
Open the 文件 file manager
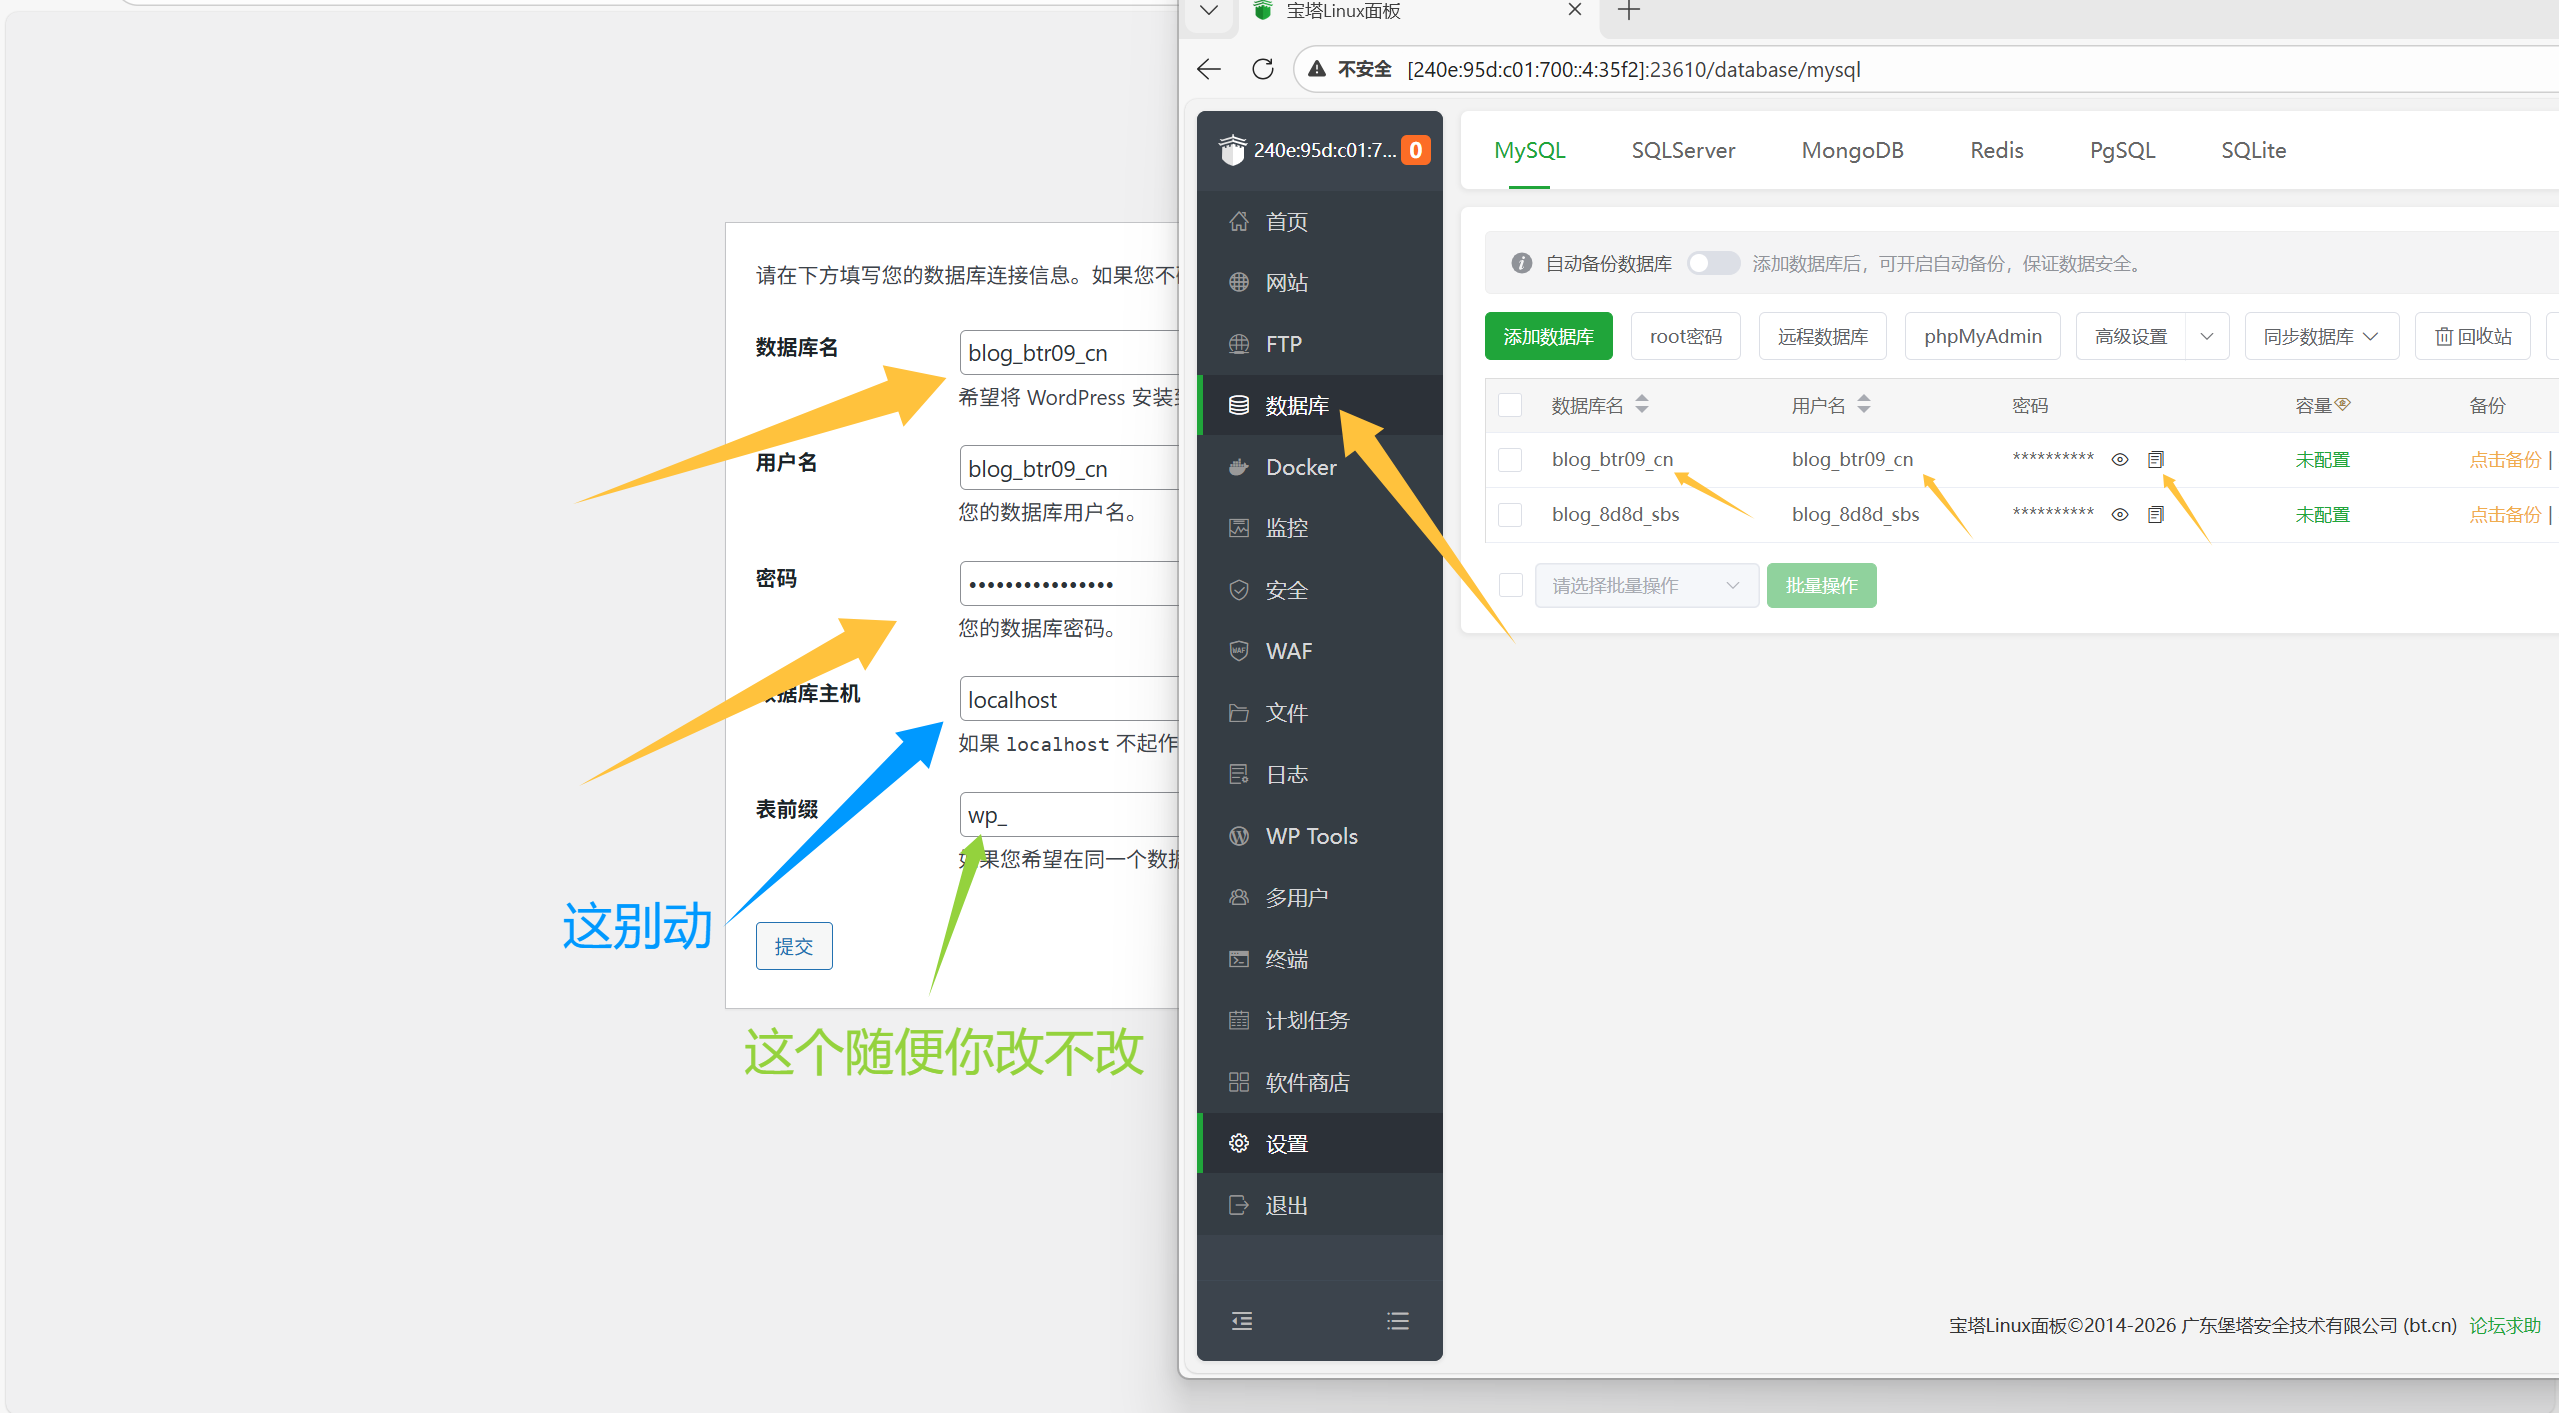[1286, 712]
